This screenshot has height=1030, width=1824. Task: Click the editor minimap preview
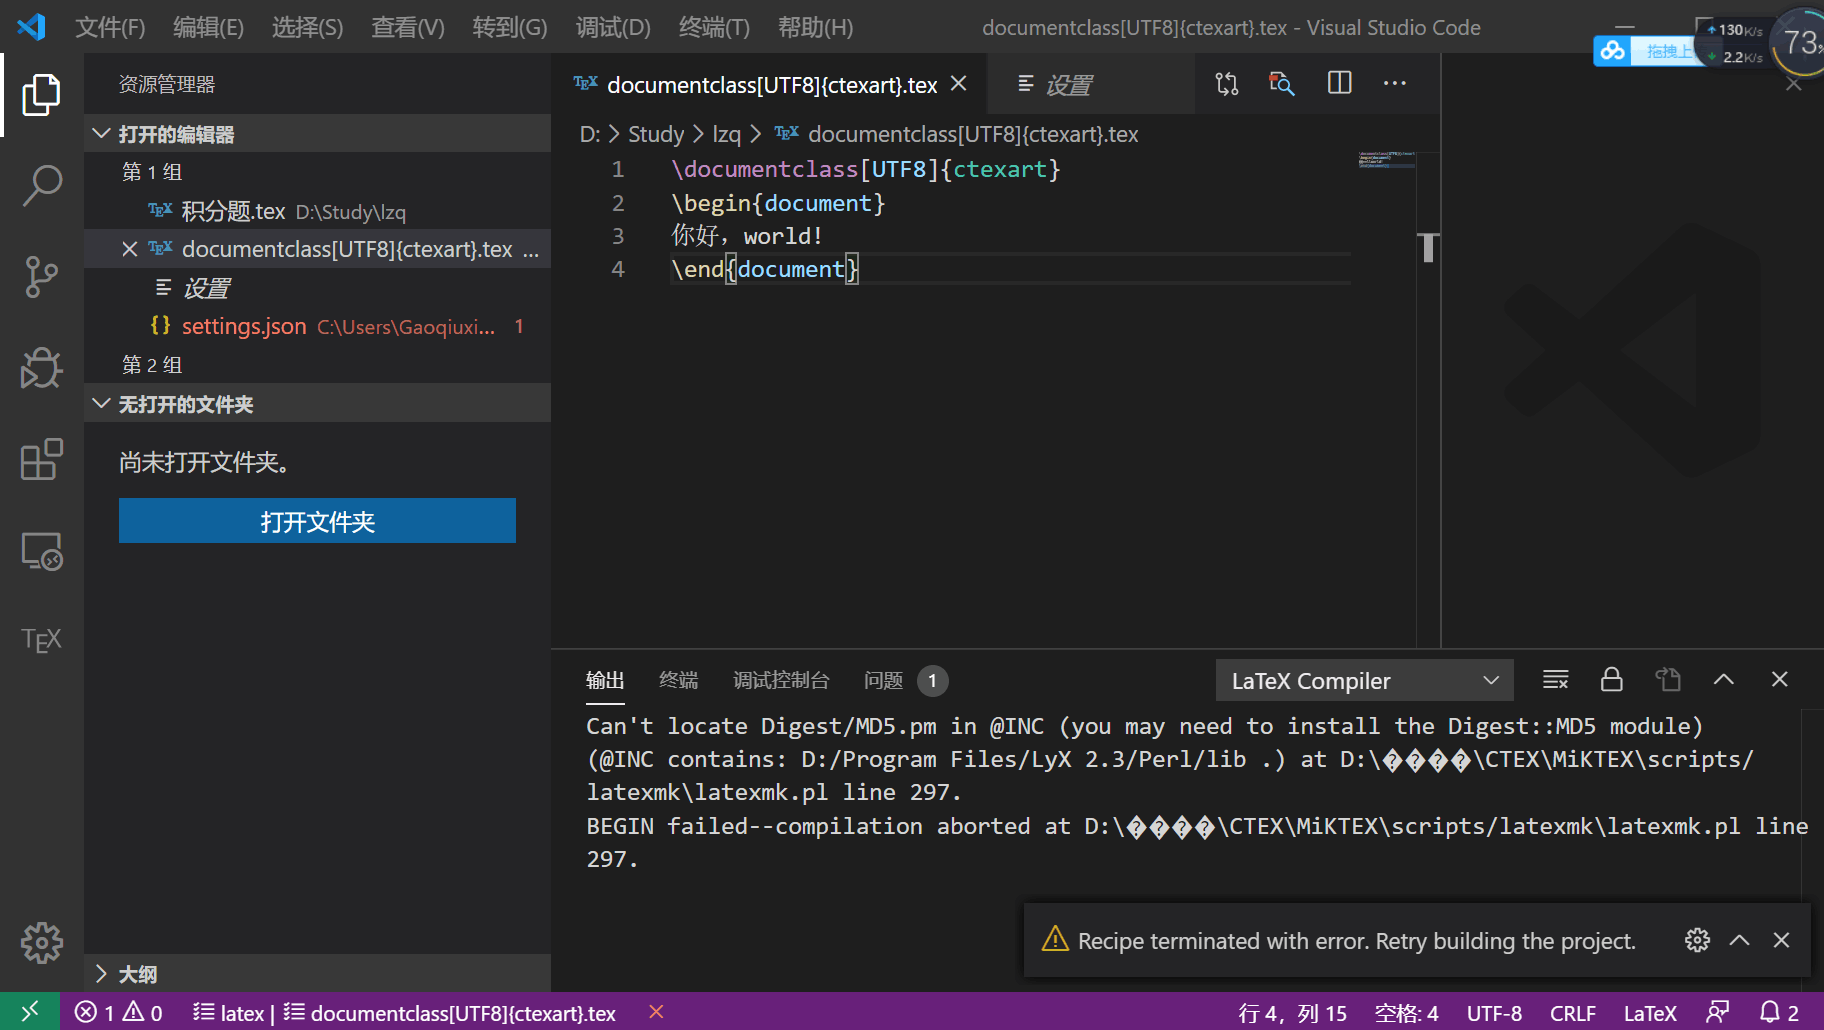[x=1386, y=160]
